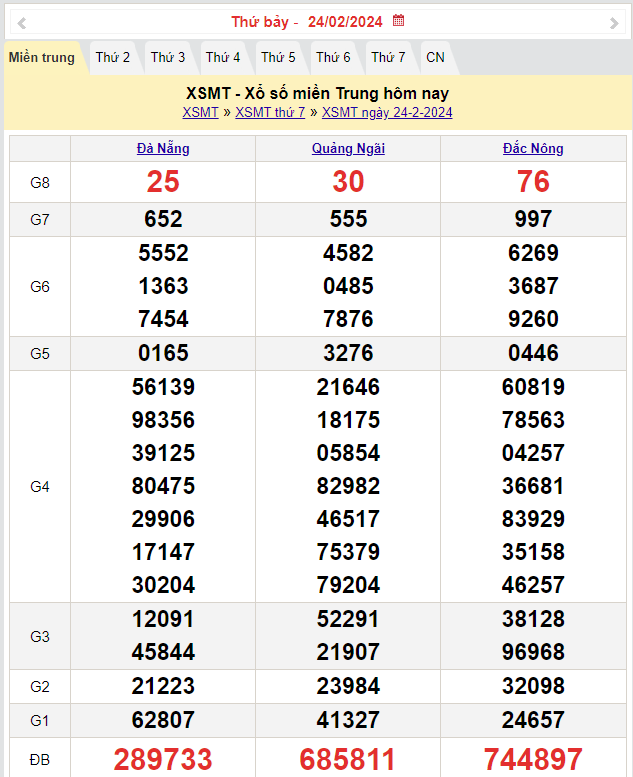Follow the XSMT ngày 24-2-2024 link
The image size is (633, 777).
[387, 112]
